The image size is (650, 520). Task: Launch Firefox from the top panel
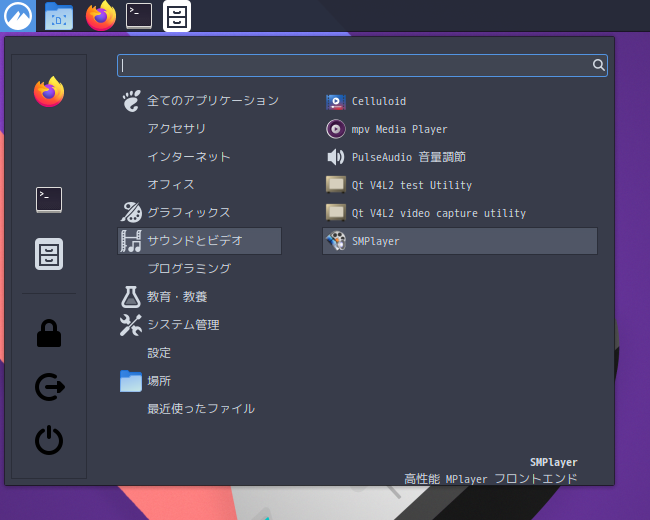(101, 16)
